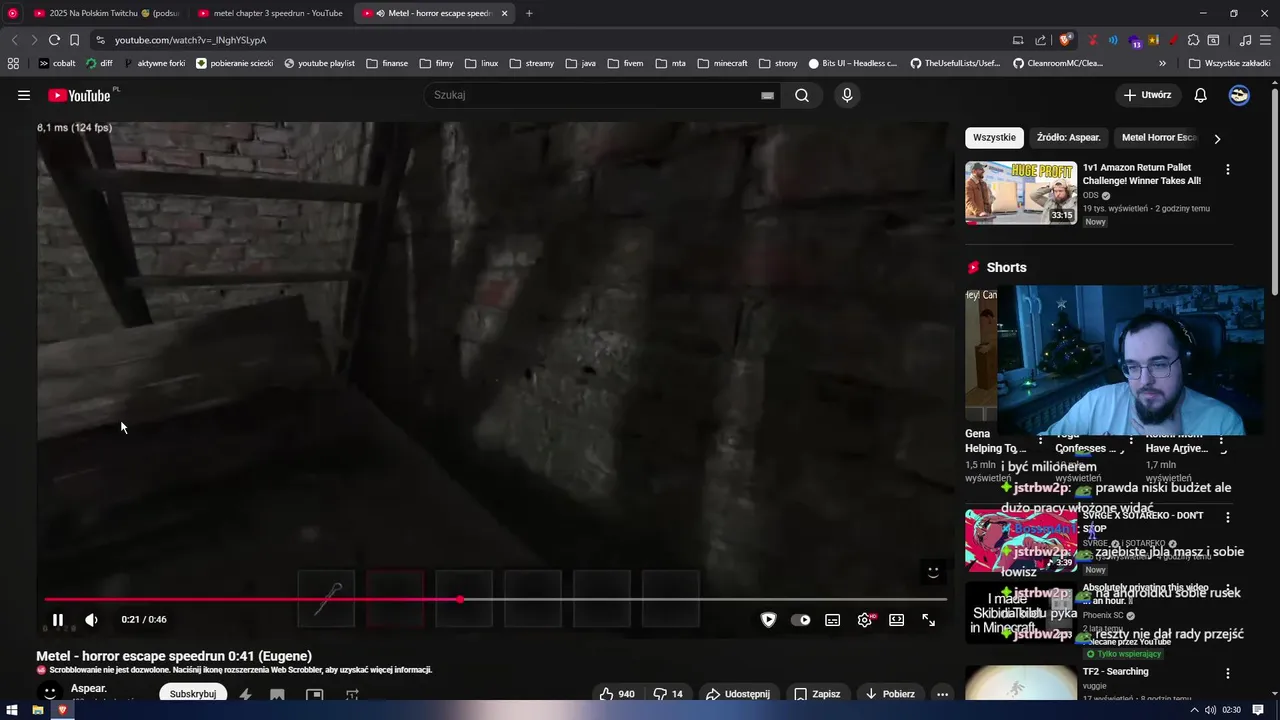Screen dimensions: 1280x720
Task: Click the smiley icon overlay on the video
Action: (x=933, y=571)
